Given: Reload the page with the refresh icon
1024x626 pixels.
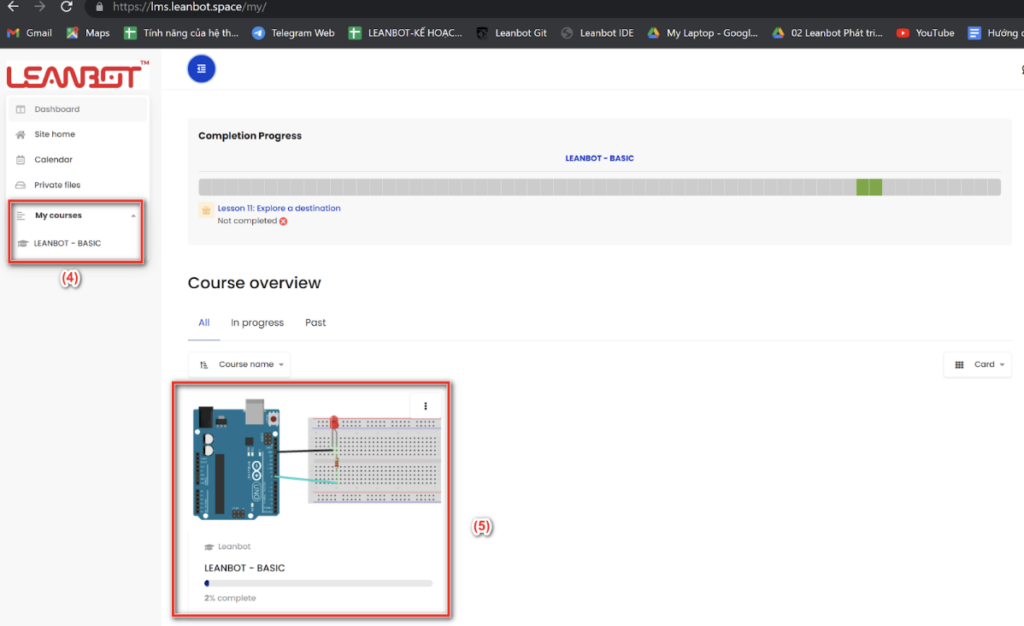Looking at the screenshot, I should coord(66,9).
